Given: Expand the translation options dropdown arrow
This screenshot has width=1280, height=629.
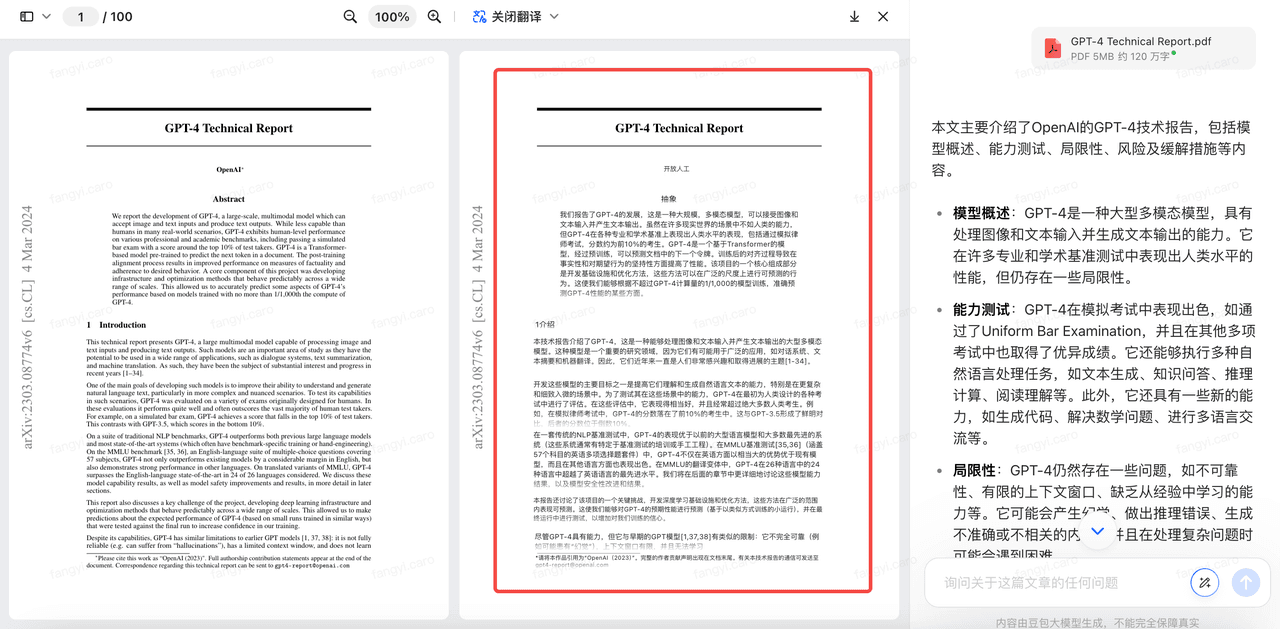Looking at the screenshot, I should pyautogui.click(x=554, y=17).
